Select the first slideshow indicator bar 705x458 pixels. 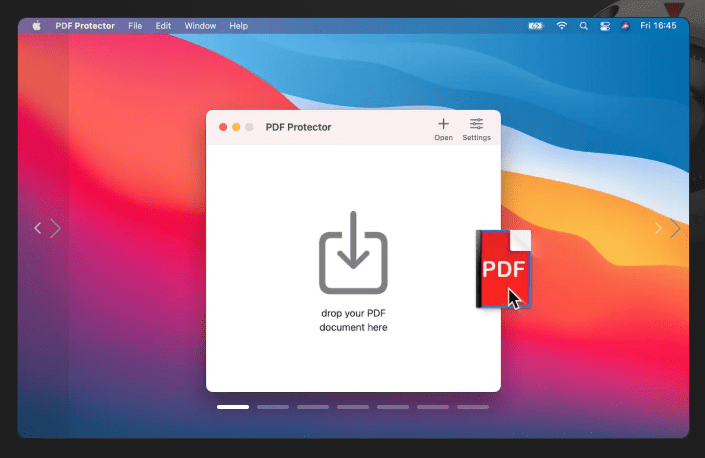point(233,407)
